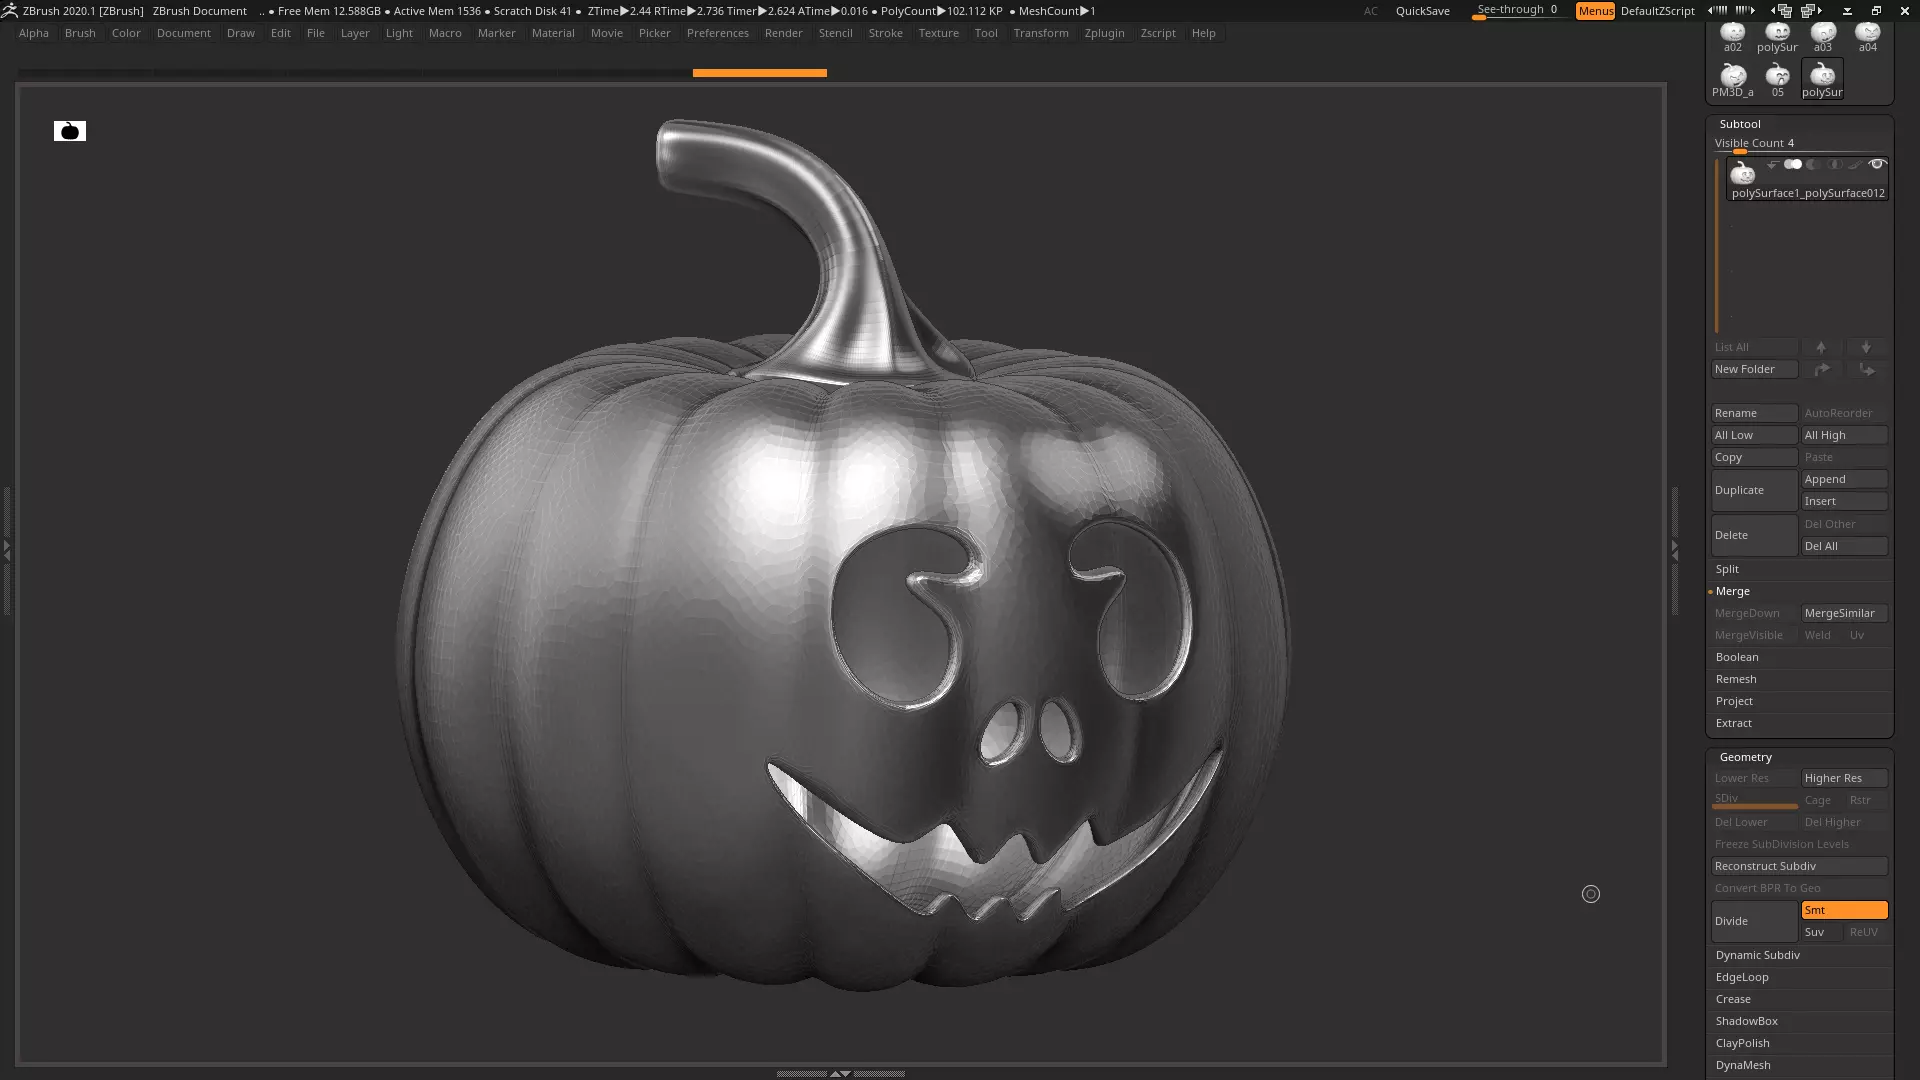This screenshot has height=1080, width=1920.
Task: Toggle the subtool eye visibility icon
Action: point(1877,164)
